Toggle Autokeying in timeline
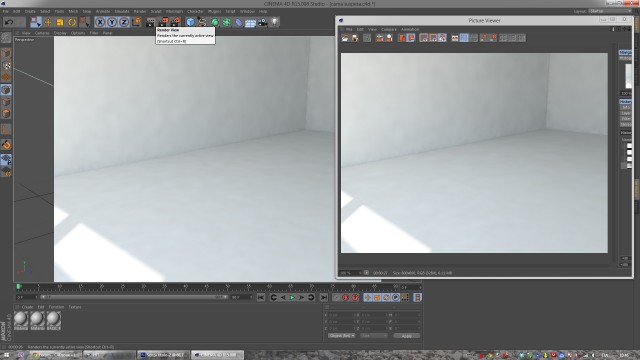This screenshot has width=640, height=360. 346,298
